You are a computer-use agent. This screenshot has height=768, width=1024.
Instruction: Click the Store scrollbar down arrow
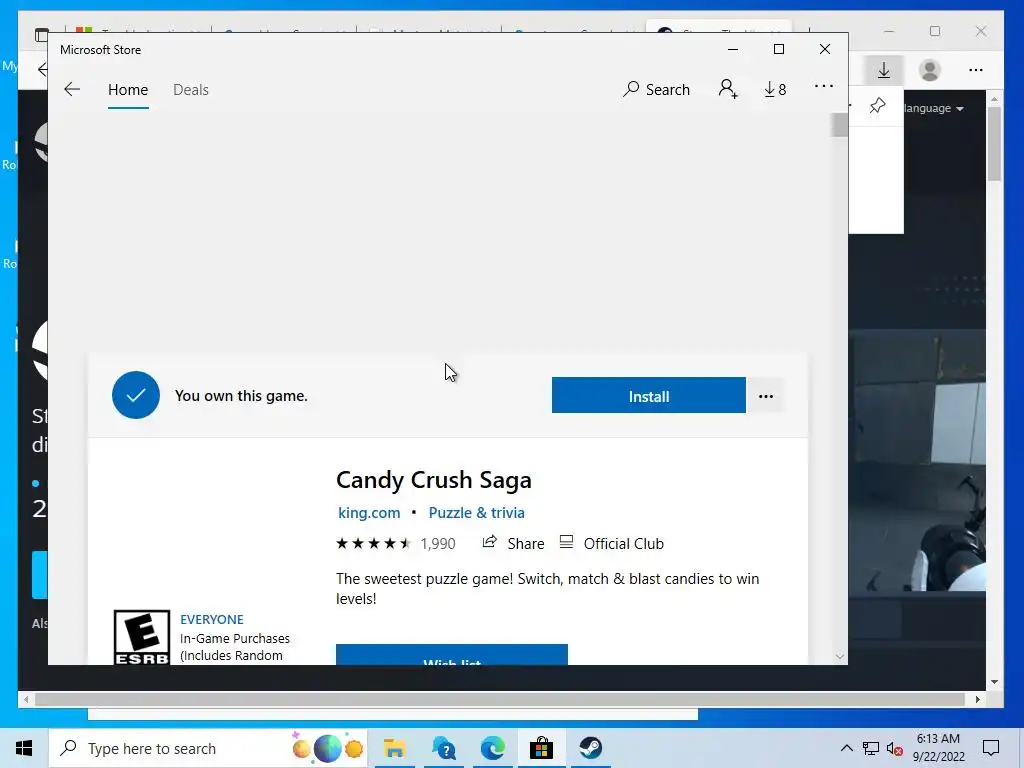coord(840,656)
